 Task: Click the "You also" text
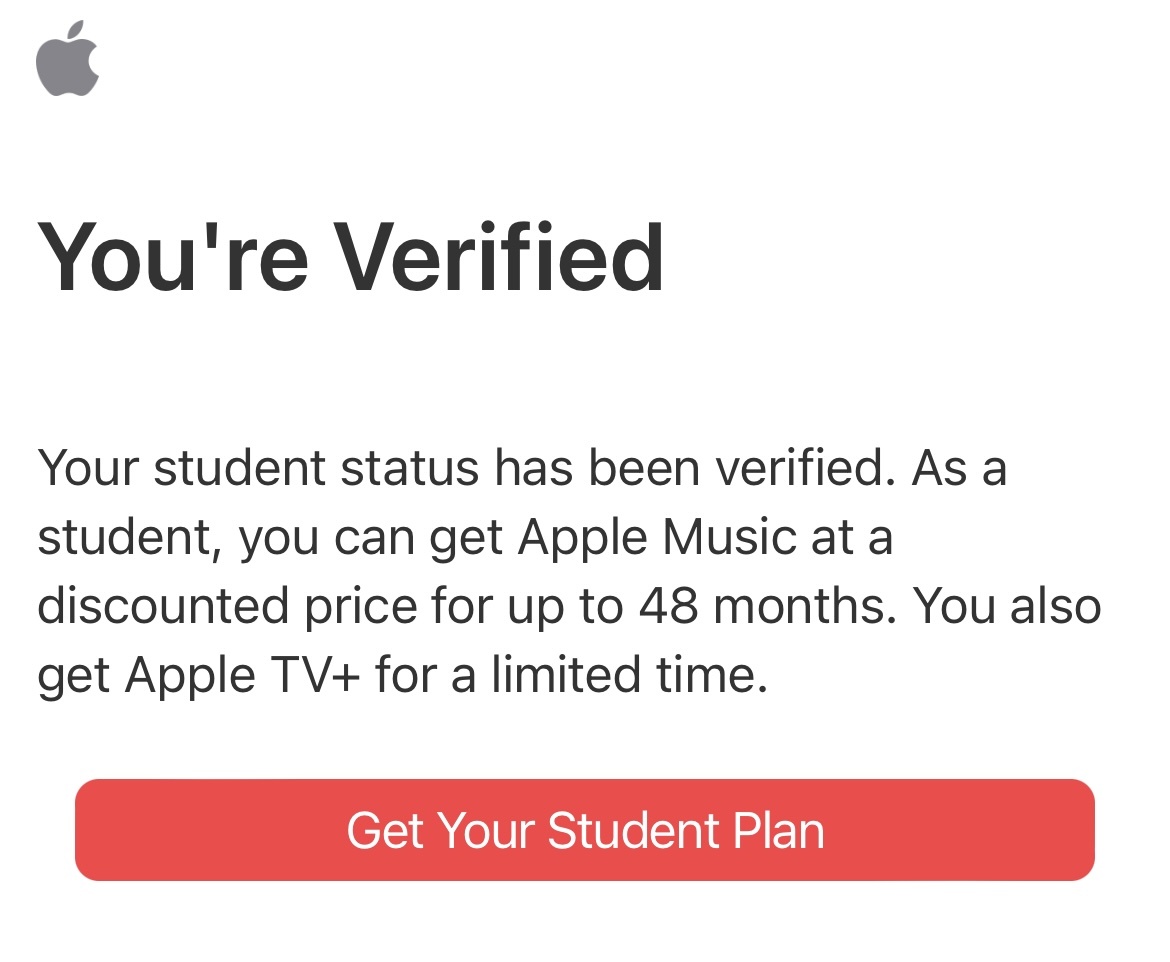1007,607
